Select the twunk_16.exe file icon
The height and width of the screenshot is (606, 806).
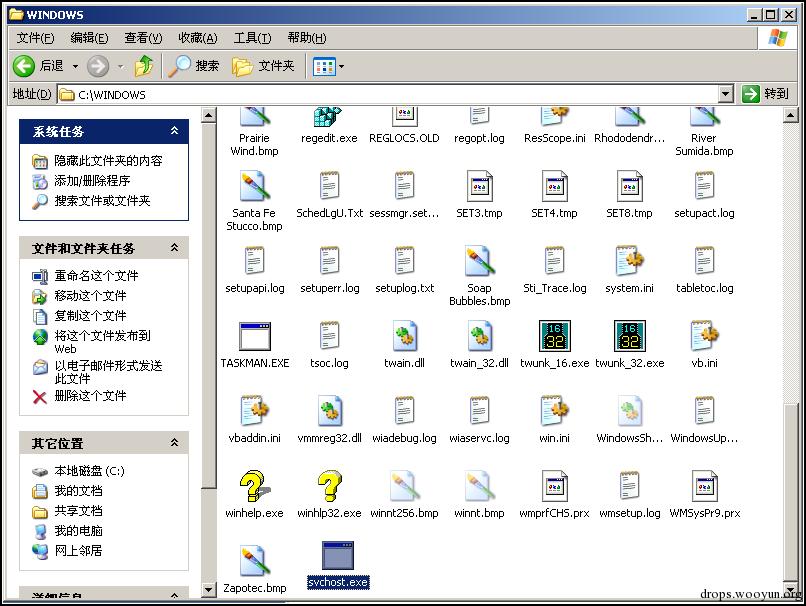[x=554, y=336]
